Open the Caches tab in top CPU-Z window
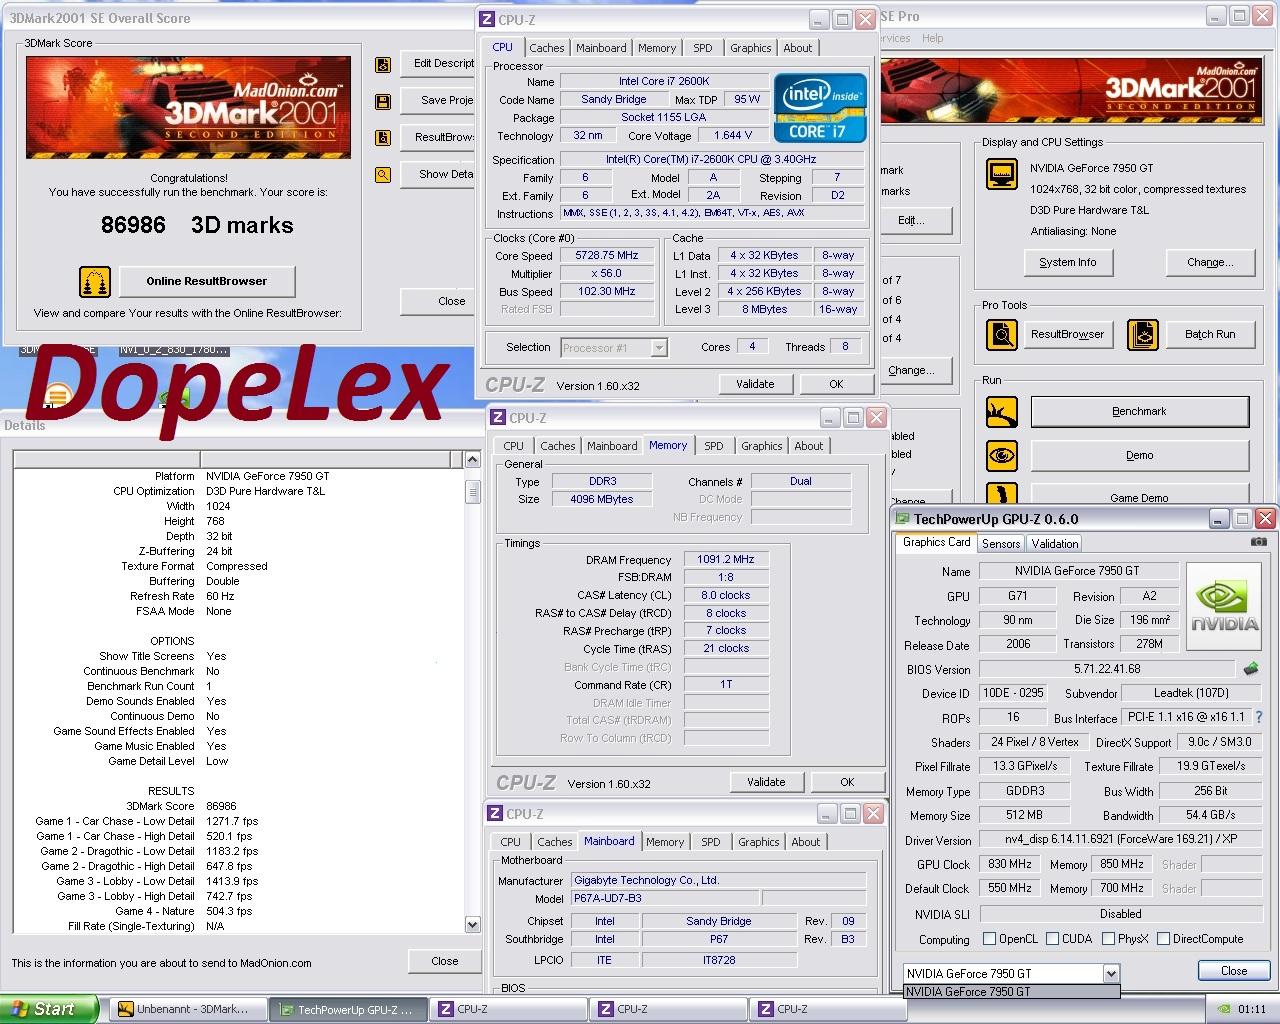Screen dimensions: 1280x1024 (x=547, y=48)
